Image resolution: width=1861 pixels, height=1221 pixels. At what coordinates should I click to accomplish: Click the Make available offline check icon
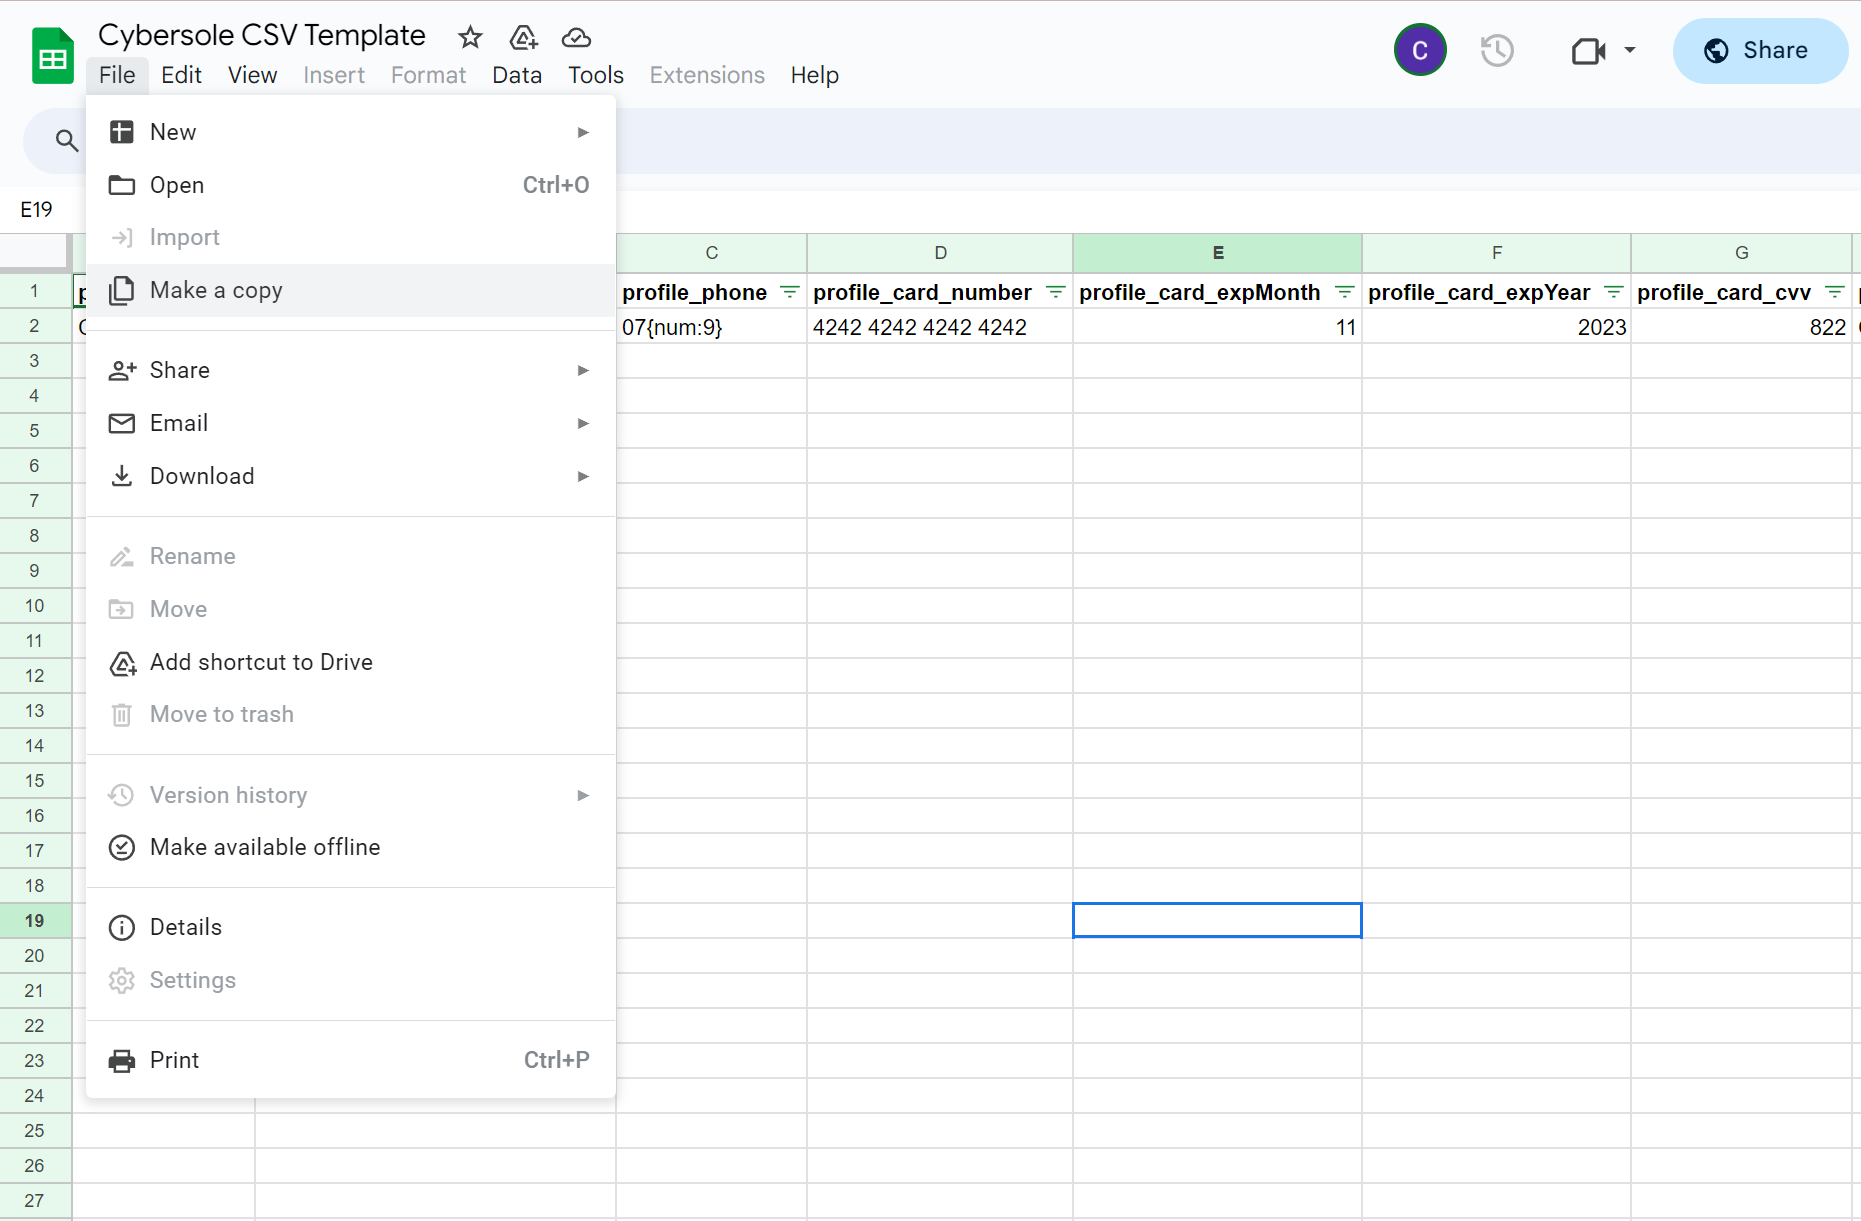(122, 847)
